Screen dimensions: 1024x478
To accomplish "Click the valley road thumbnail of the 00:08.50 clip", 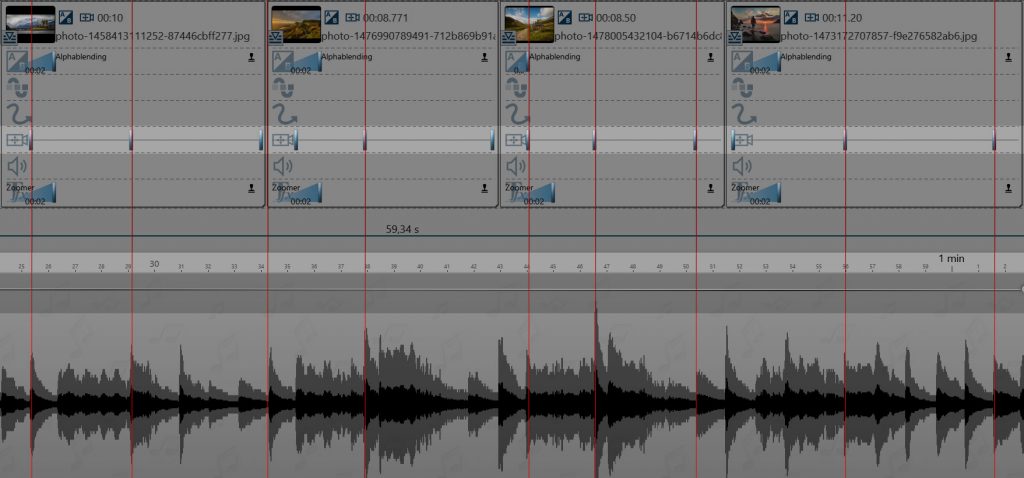I will [x=529, y=24].
